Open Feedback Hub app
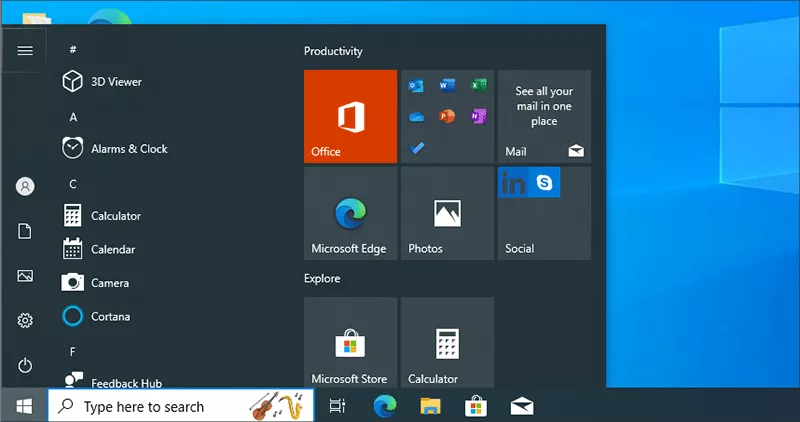Viewport: 800px width, 422px height. [x=112, y=381]
